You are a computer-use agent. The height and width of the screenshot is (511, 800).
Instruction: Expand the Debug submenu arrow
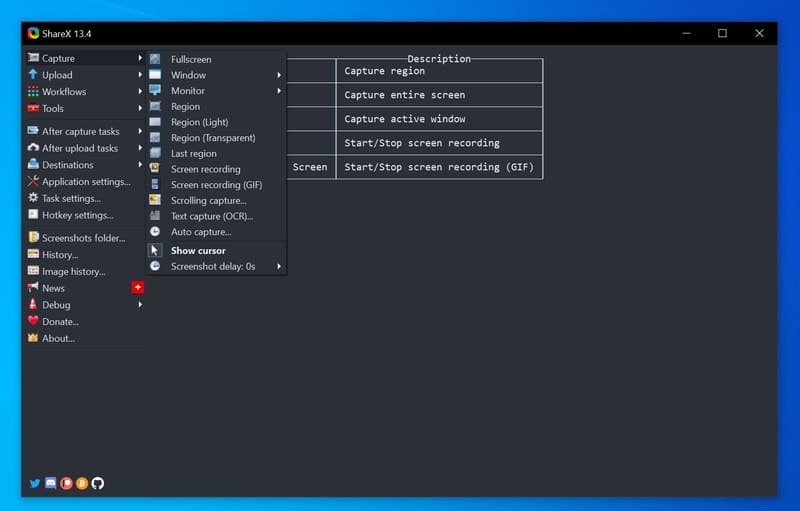click(x=140, y=305)
